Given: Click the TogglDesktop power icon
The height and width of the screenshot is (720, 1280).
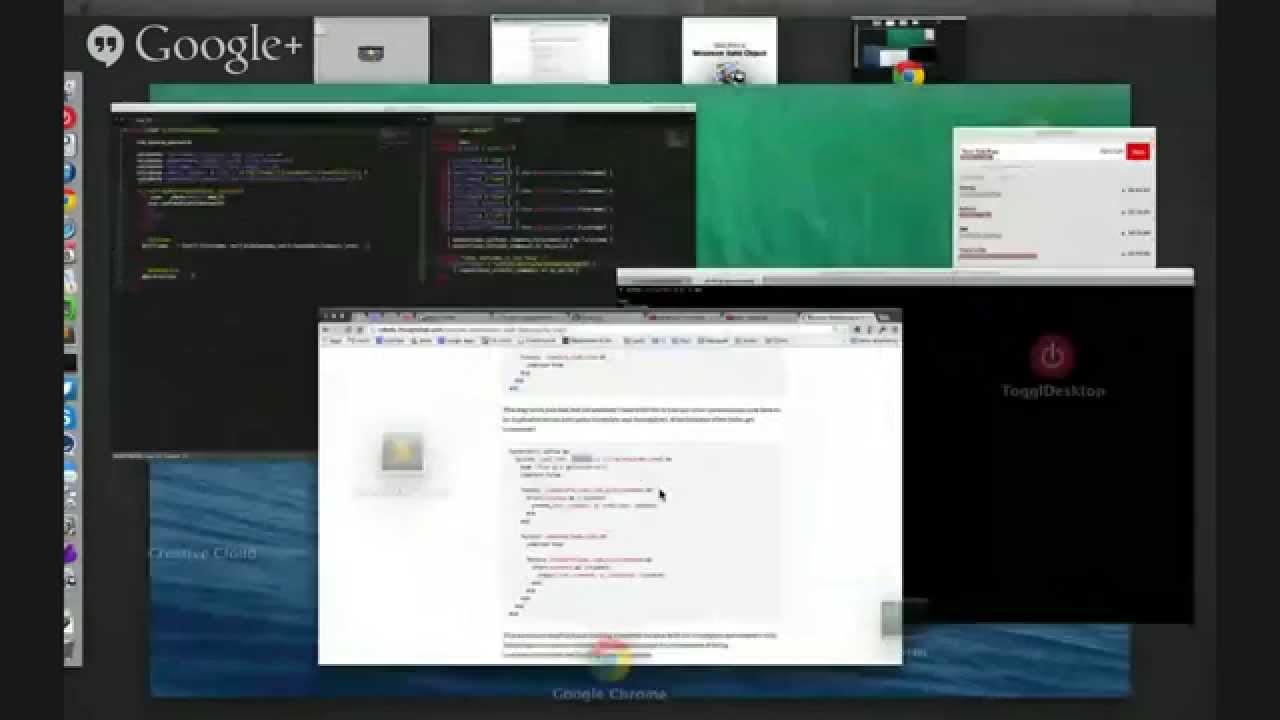Looking at the screenshot, I should pos(1052,356).
